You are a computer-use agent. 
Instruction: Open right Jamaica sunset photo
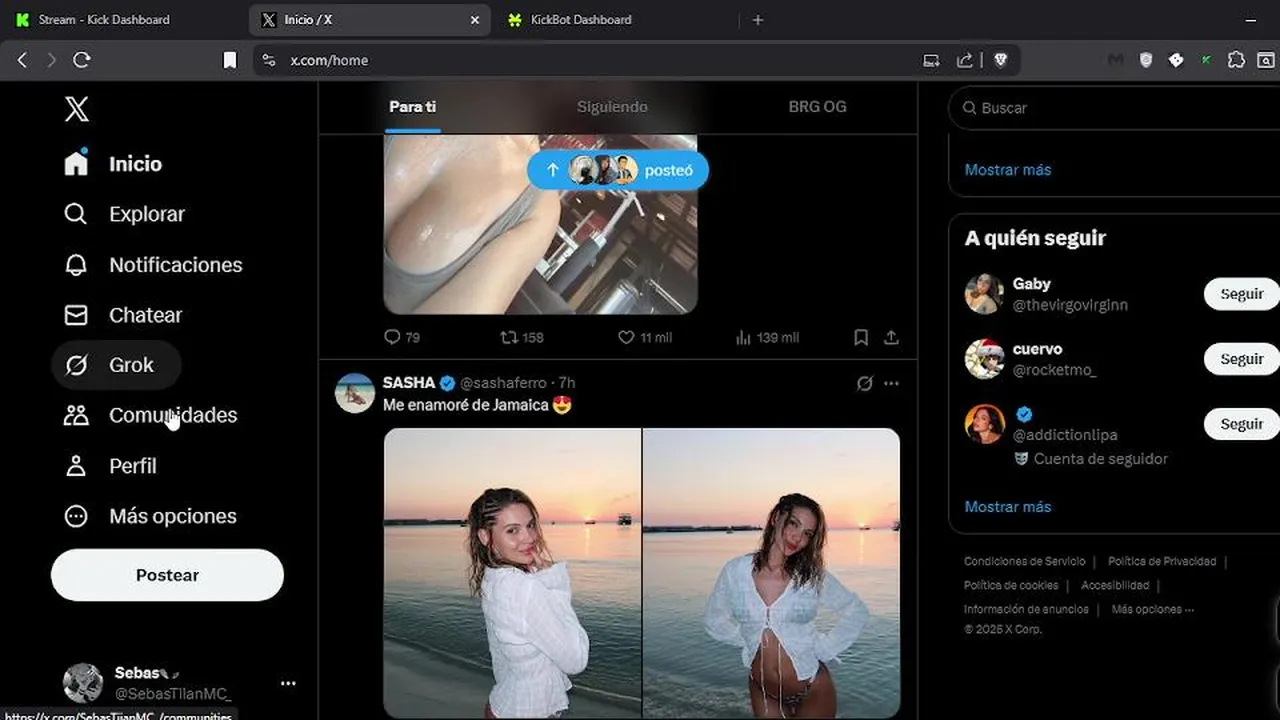771,573
